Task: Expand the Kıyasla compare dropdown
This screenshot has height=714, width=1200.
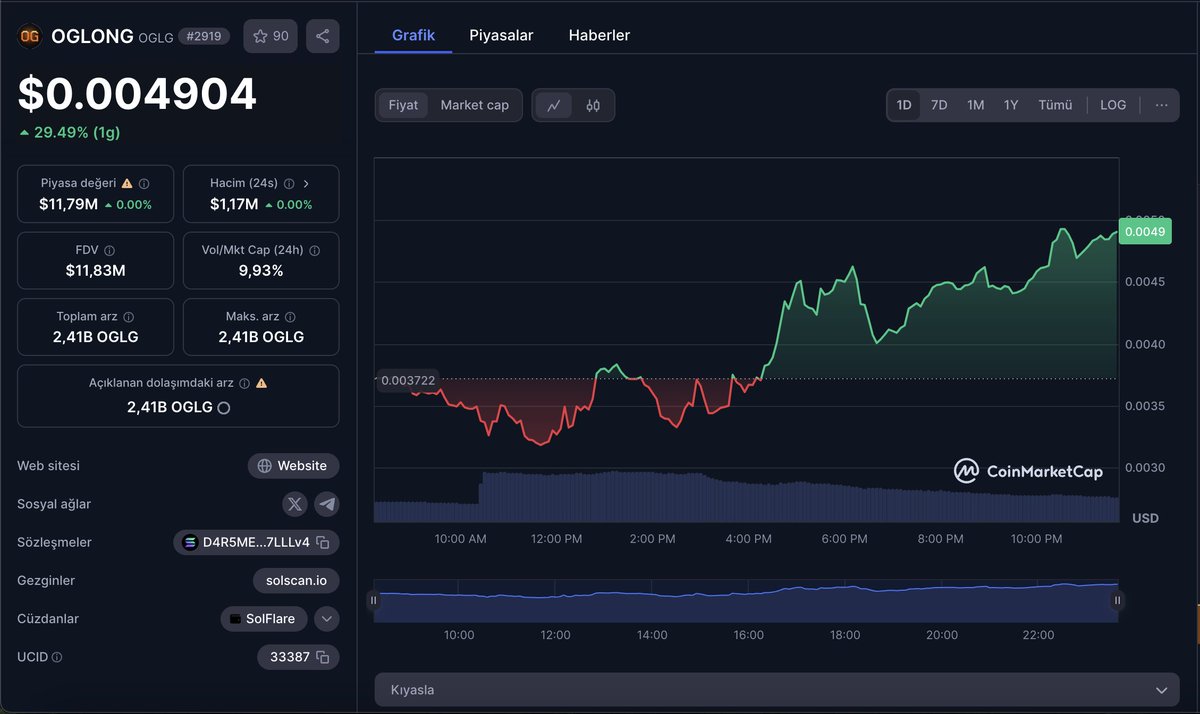Action: click(777, 690)
